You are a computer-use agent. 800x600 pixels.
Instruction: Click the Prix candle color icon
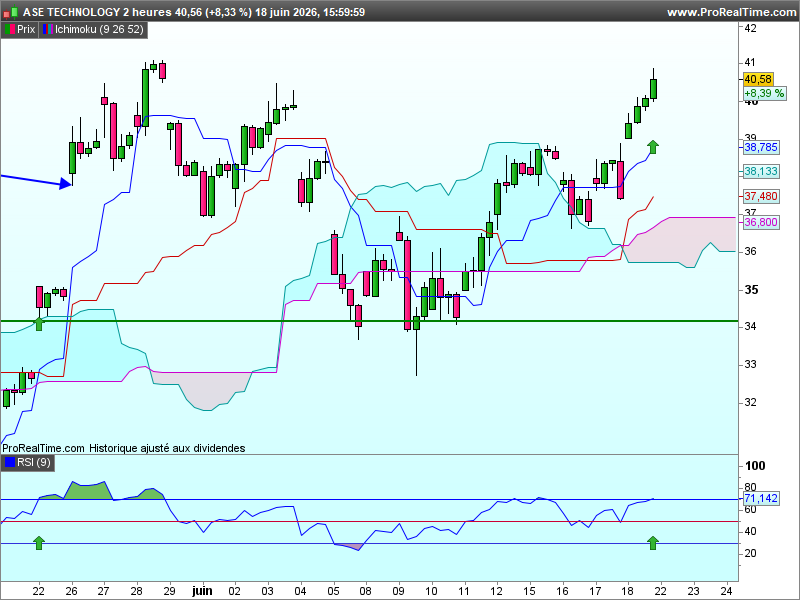coord(9,30)
